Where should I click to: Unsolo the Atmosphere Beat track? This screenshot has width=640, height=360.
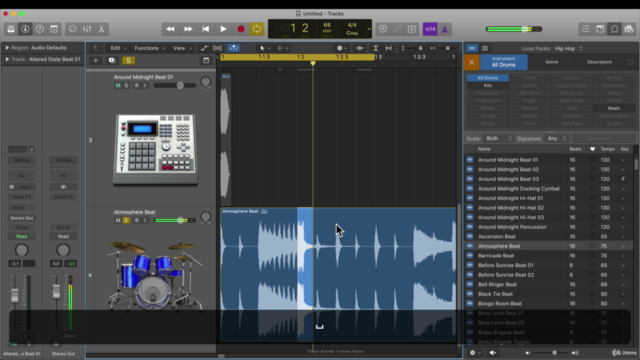click(127, 220)
